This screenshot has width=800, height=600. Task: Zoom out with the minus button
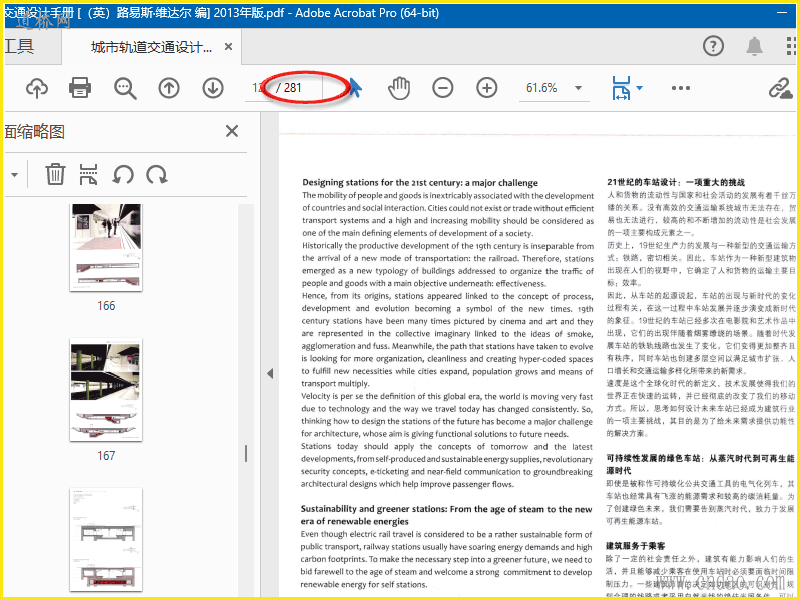pyautogui.click(x=442, y=88)
